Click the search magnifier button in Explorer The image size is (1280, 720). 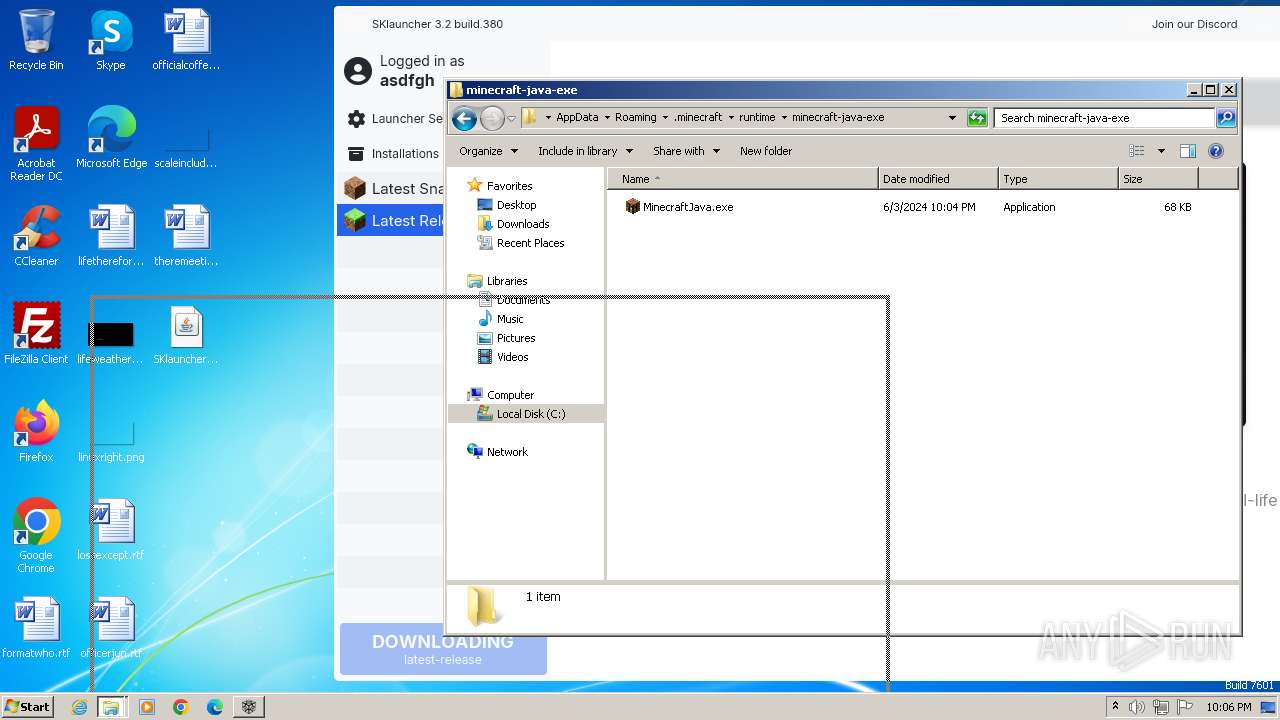[1226, 118]
